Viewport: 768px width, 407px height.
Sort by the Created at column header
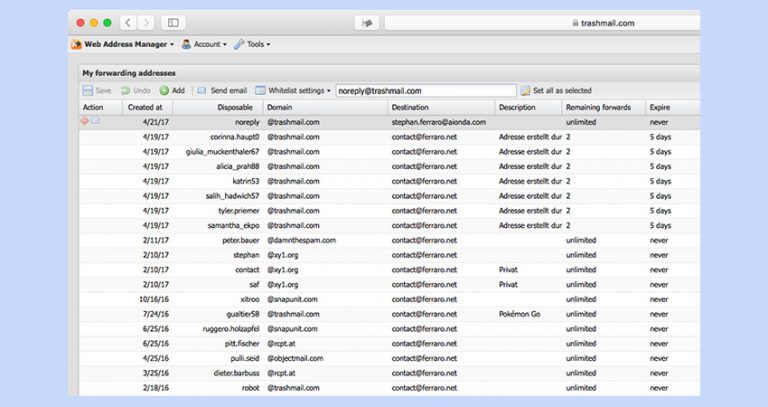point(147,107)
